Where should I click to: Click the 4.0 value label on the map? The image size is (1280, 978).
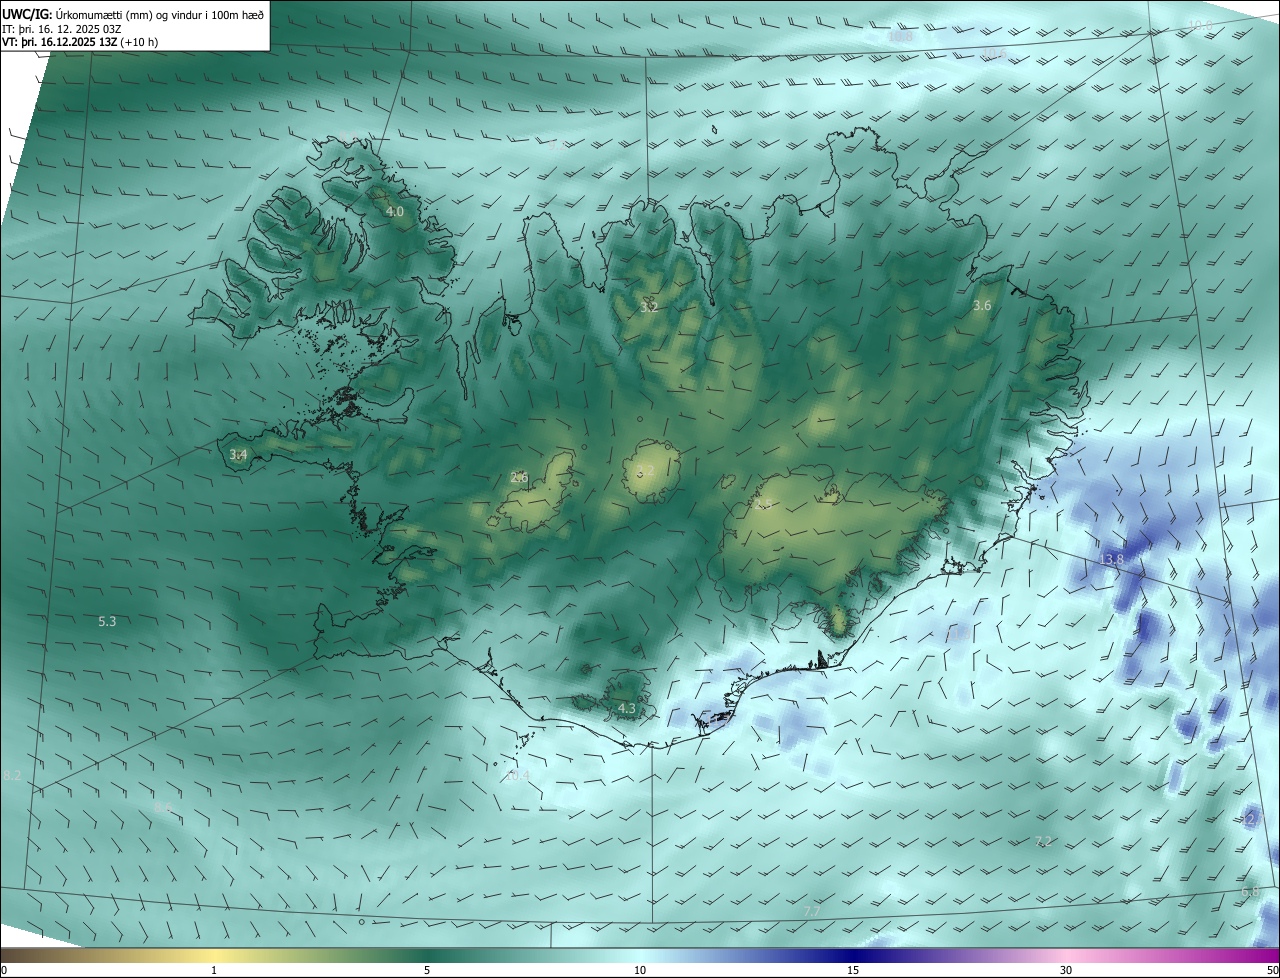click(x=395, y=212)
